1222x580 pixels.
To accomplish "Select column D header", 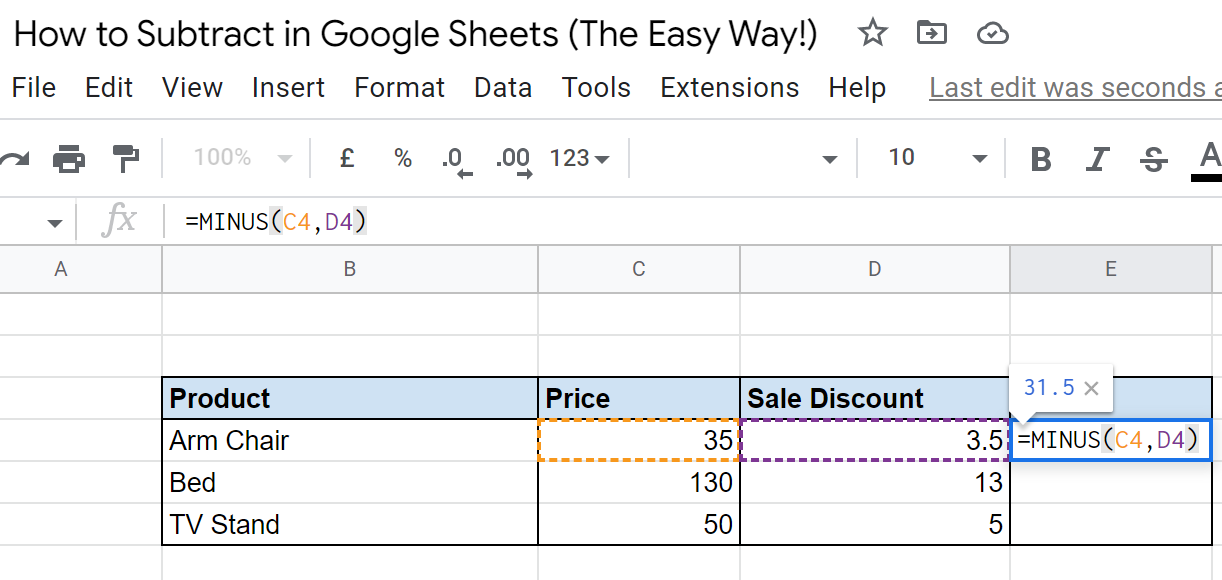I will click(x=875, y=269).
